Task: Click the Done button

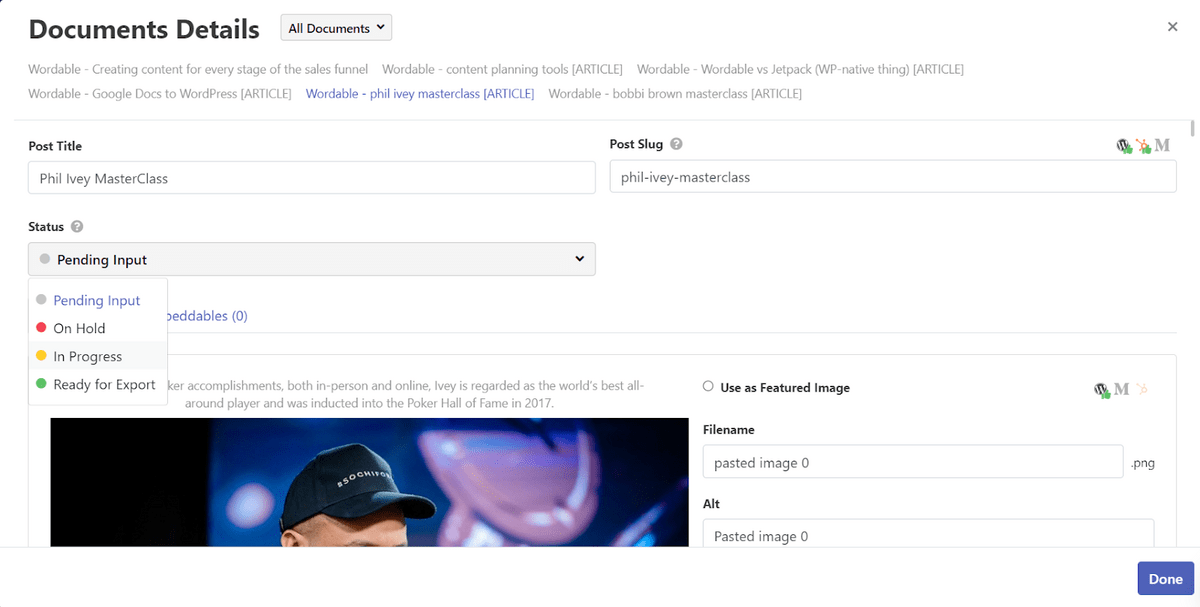Action: pyautogui.click(x=1165, y=578)
